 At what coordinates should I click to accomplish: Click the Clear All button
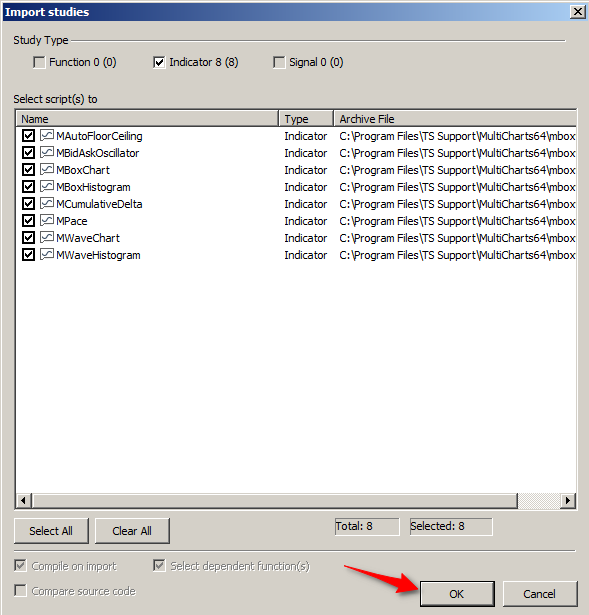click(132, 531)
